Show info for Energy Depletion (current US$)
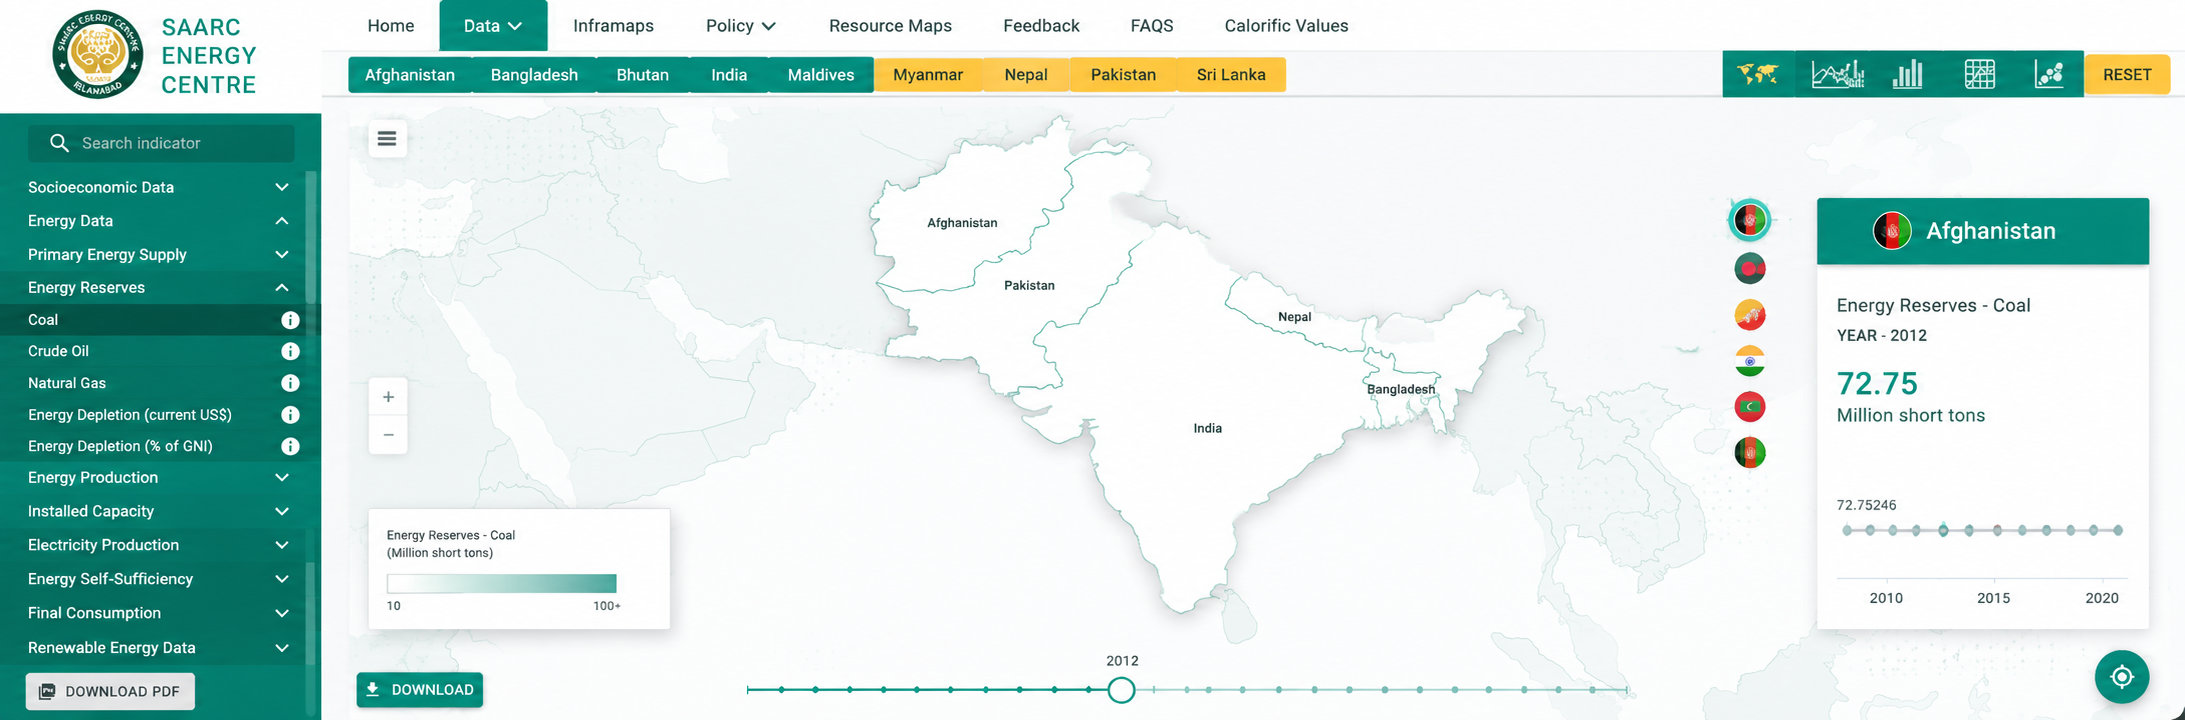 pyautogui.click(x=290, y=414)
